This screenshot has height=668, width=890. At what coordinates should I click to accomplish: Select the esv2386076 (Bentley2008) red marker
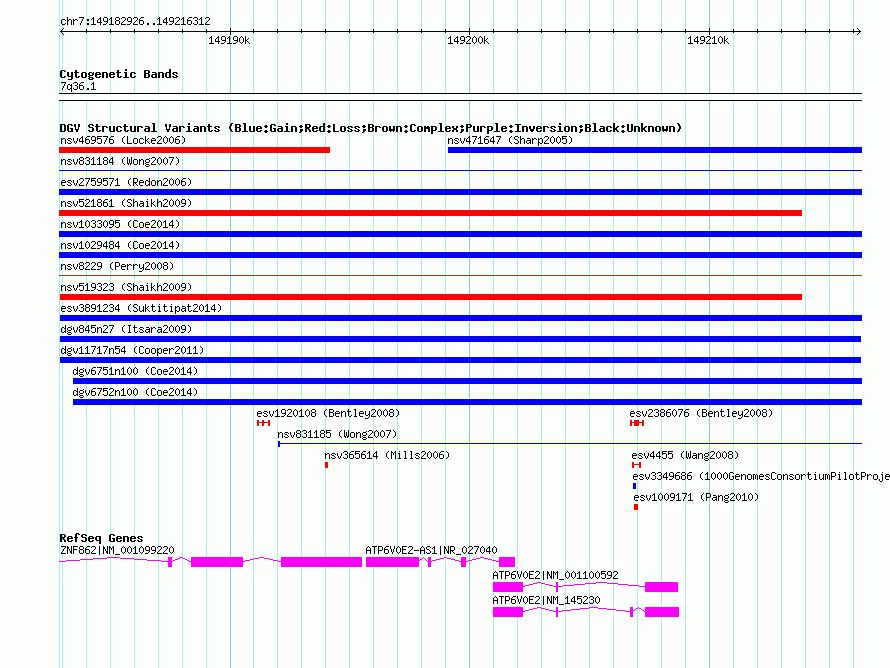pos(636,423)
